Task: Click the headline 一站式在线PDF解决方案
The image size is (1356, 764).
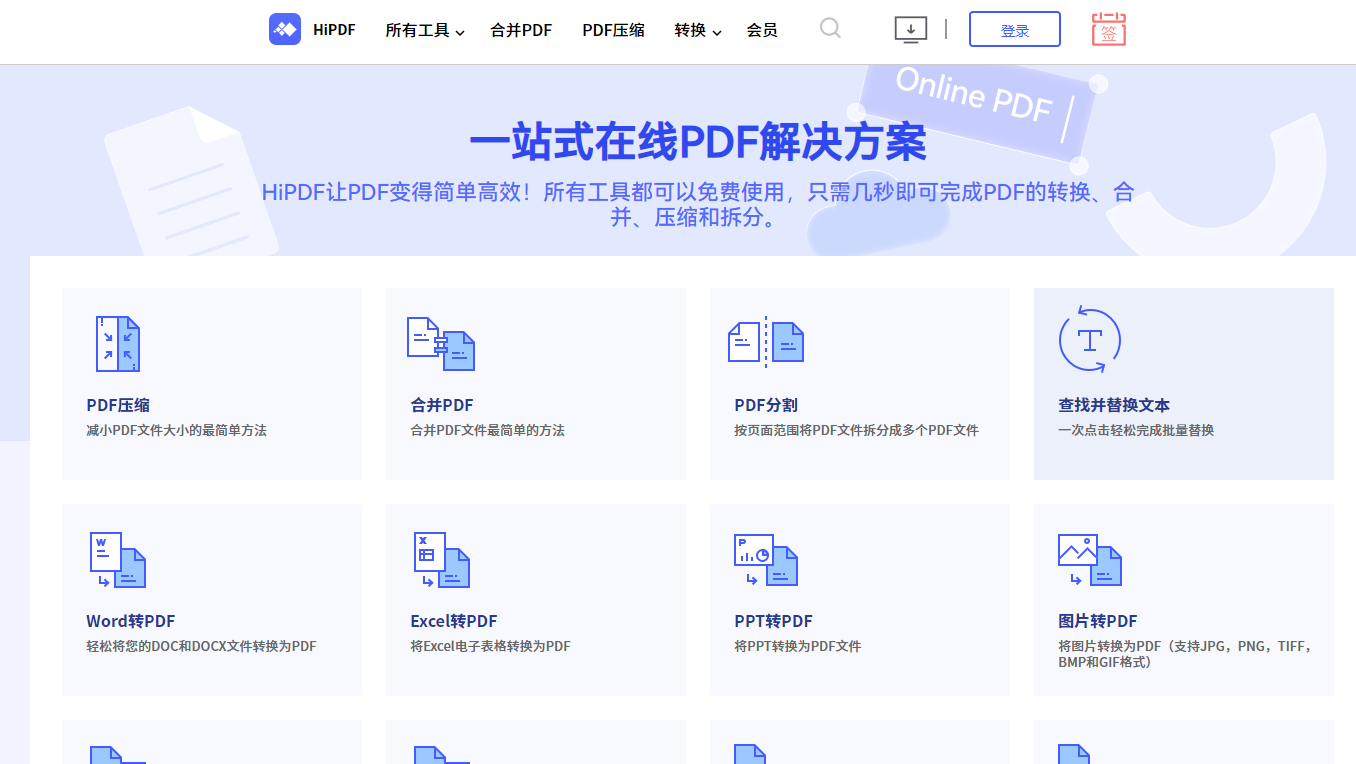Action: [698, 142]
